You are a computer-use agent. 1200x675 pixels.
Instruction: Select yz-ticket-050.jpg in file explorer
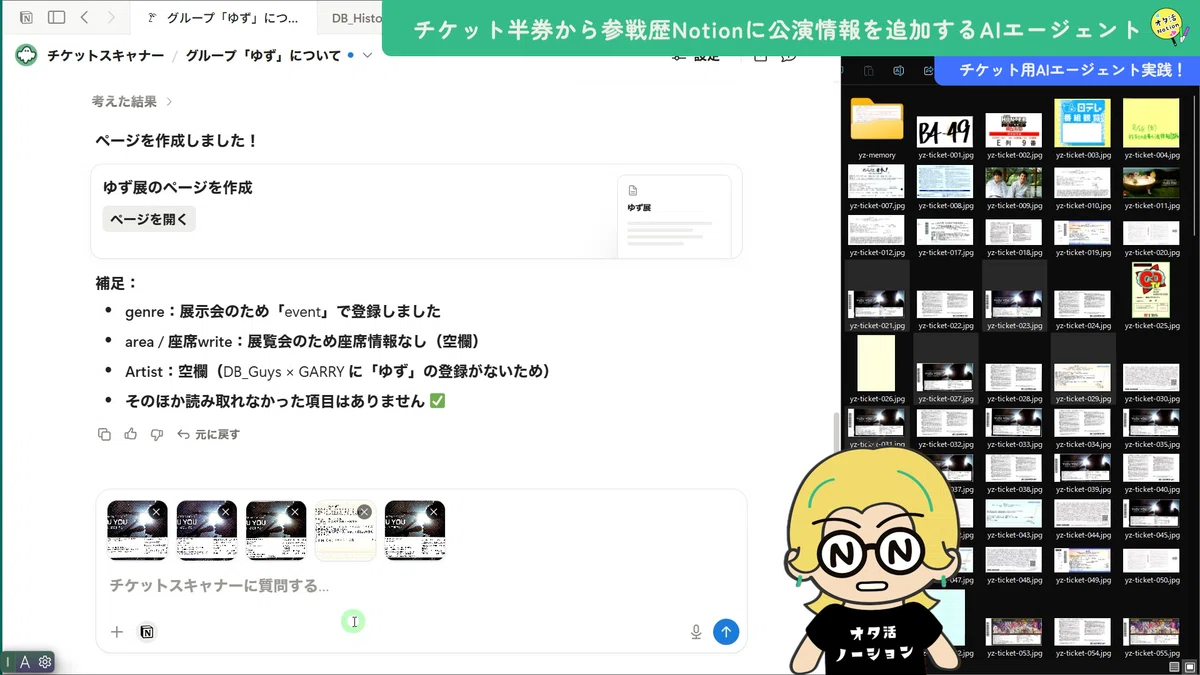pyautogui.click(x=1152, y=564)
